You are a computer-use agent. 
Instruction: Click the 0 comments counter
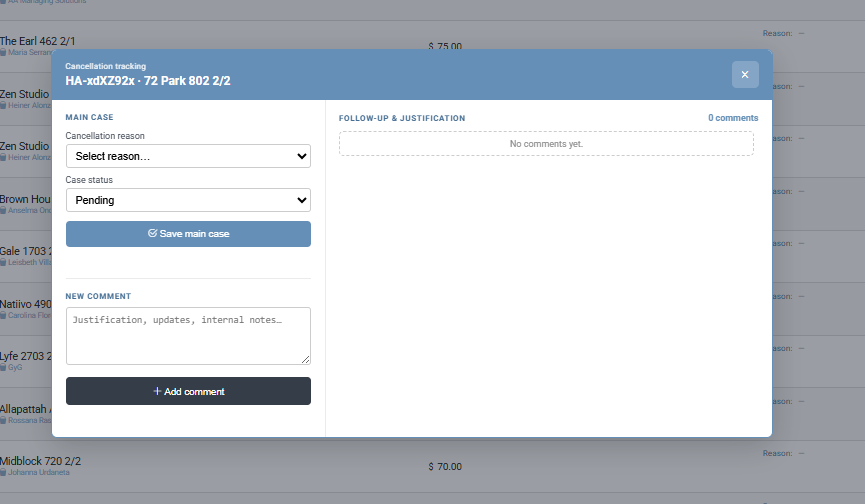[733, 118]
